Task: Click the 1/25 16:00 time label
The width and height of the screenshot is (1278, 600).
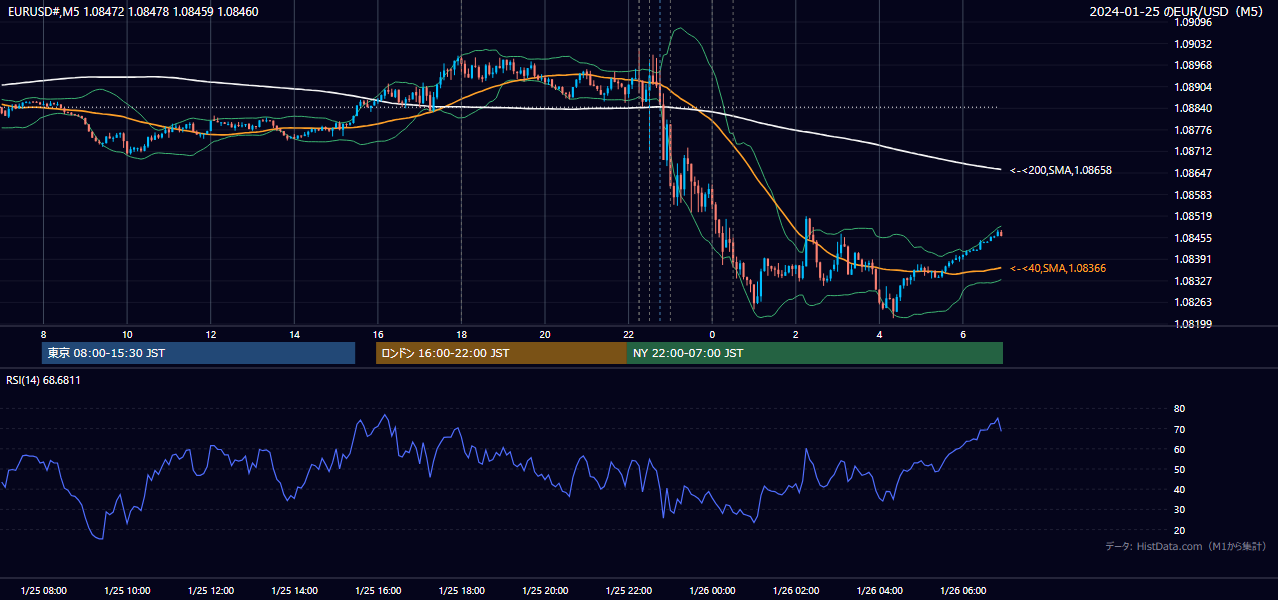Action: 378,591
